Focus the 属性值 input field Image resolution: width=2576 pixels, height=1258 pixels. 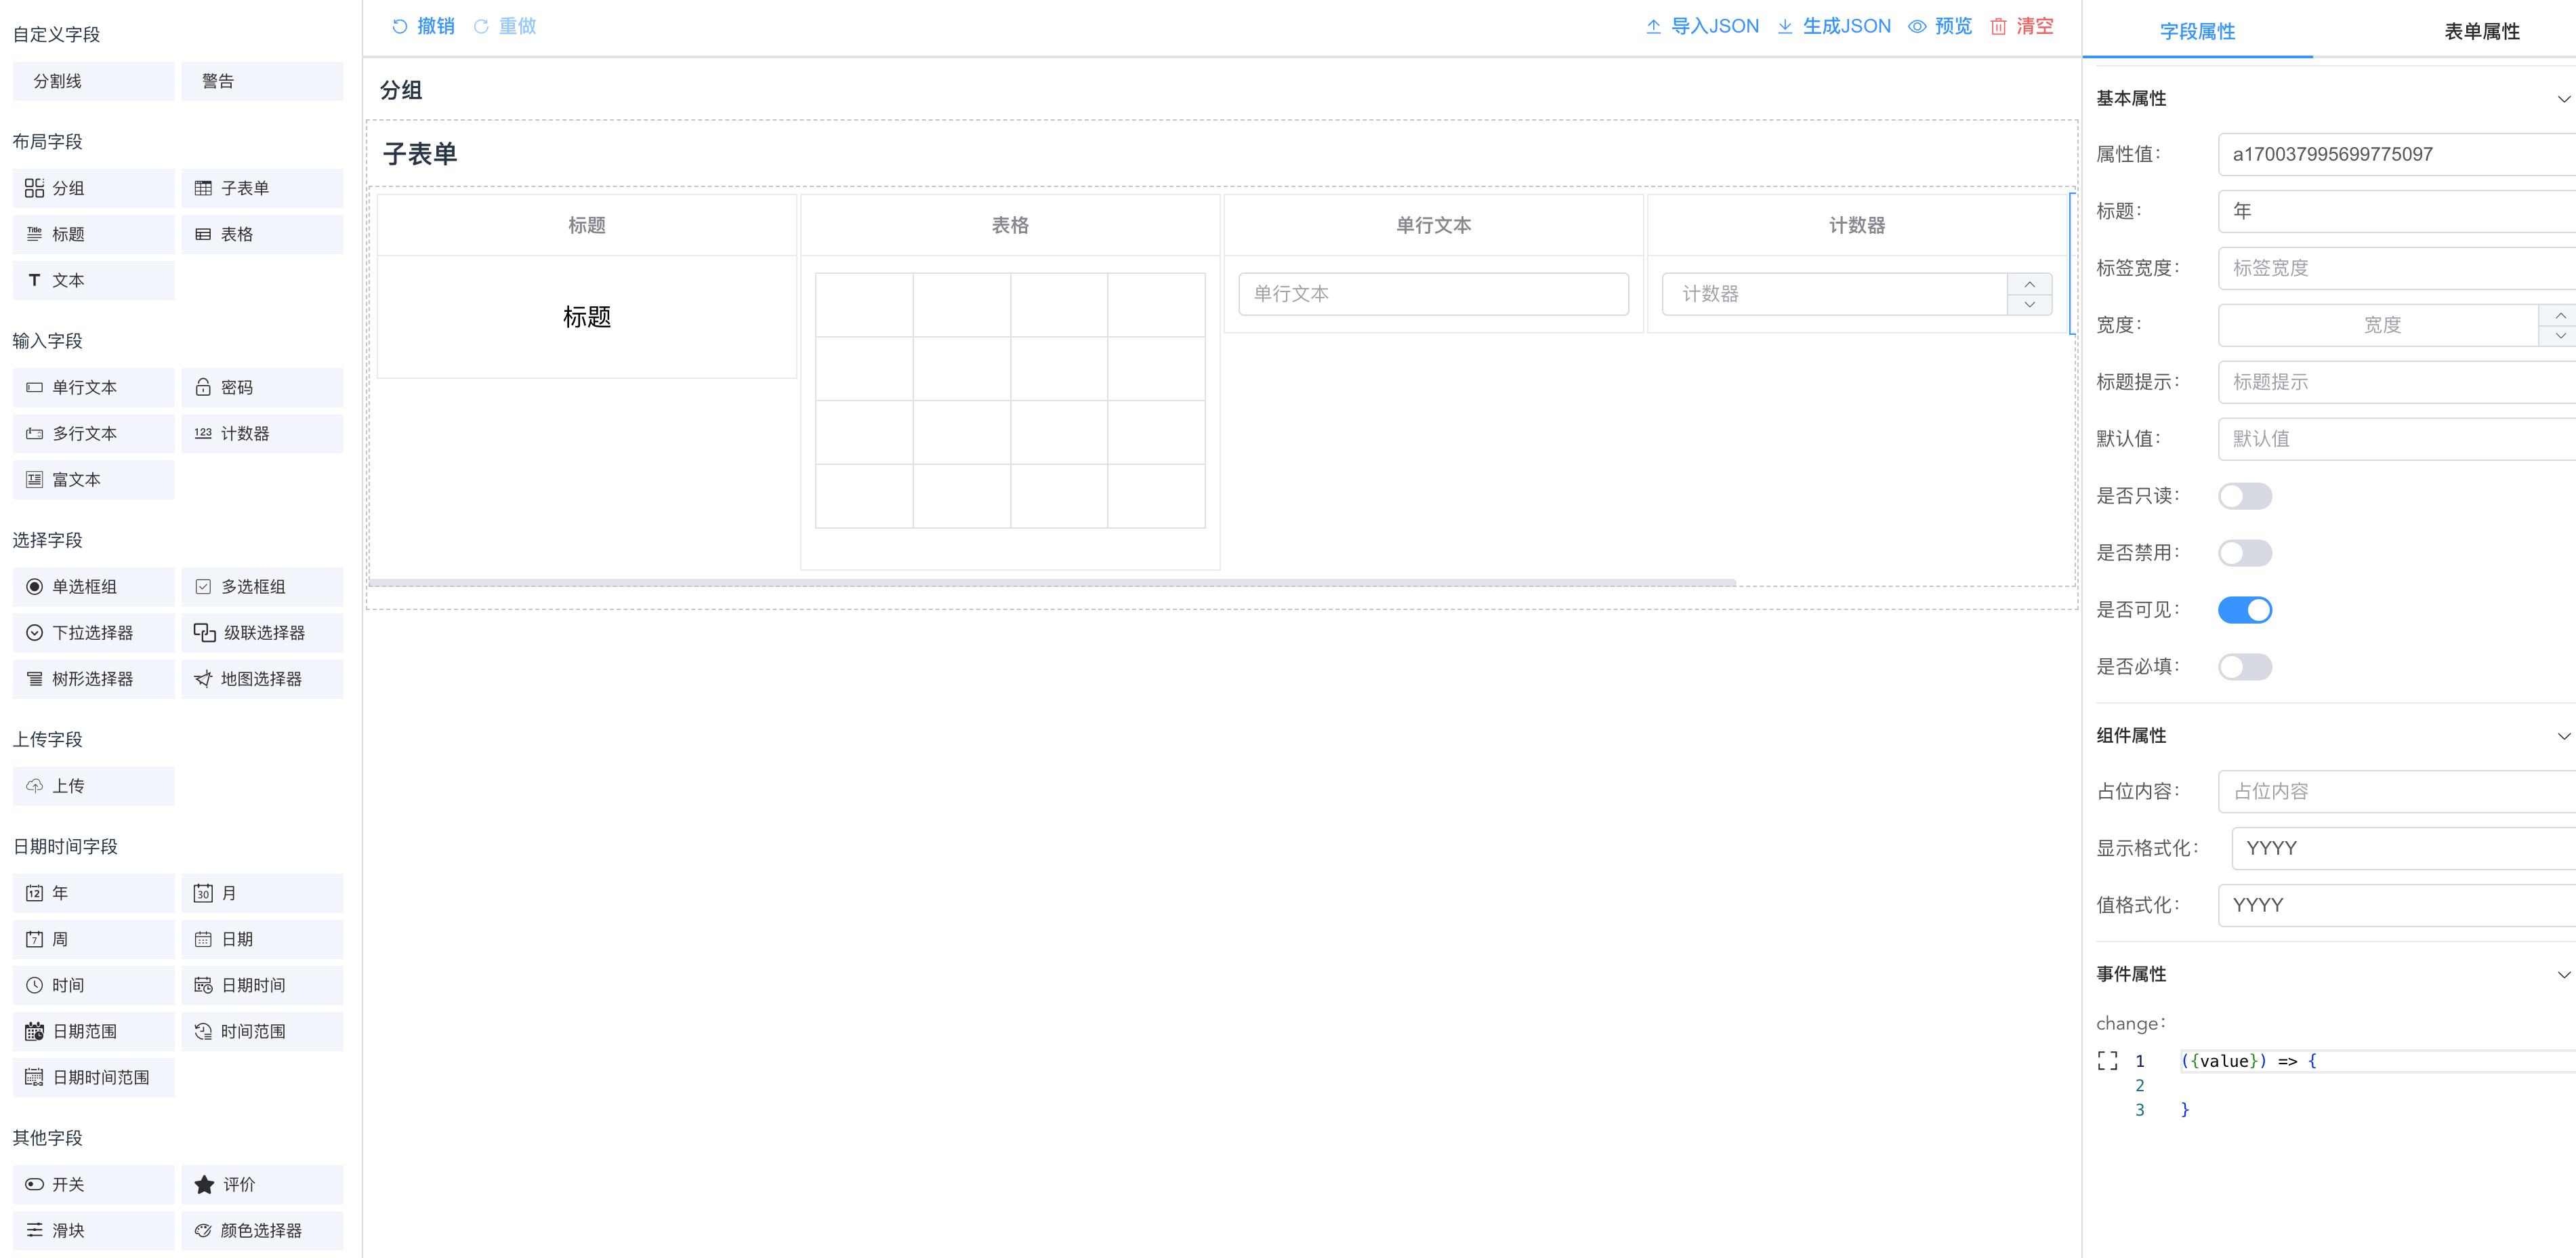coord(2396,154)
